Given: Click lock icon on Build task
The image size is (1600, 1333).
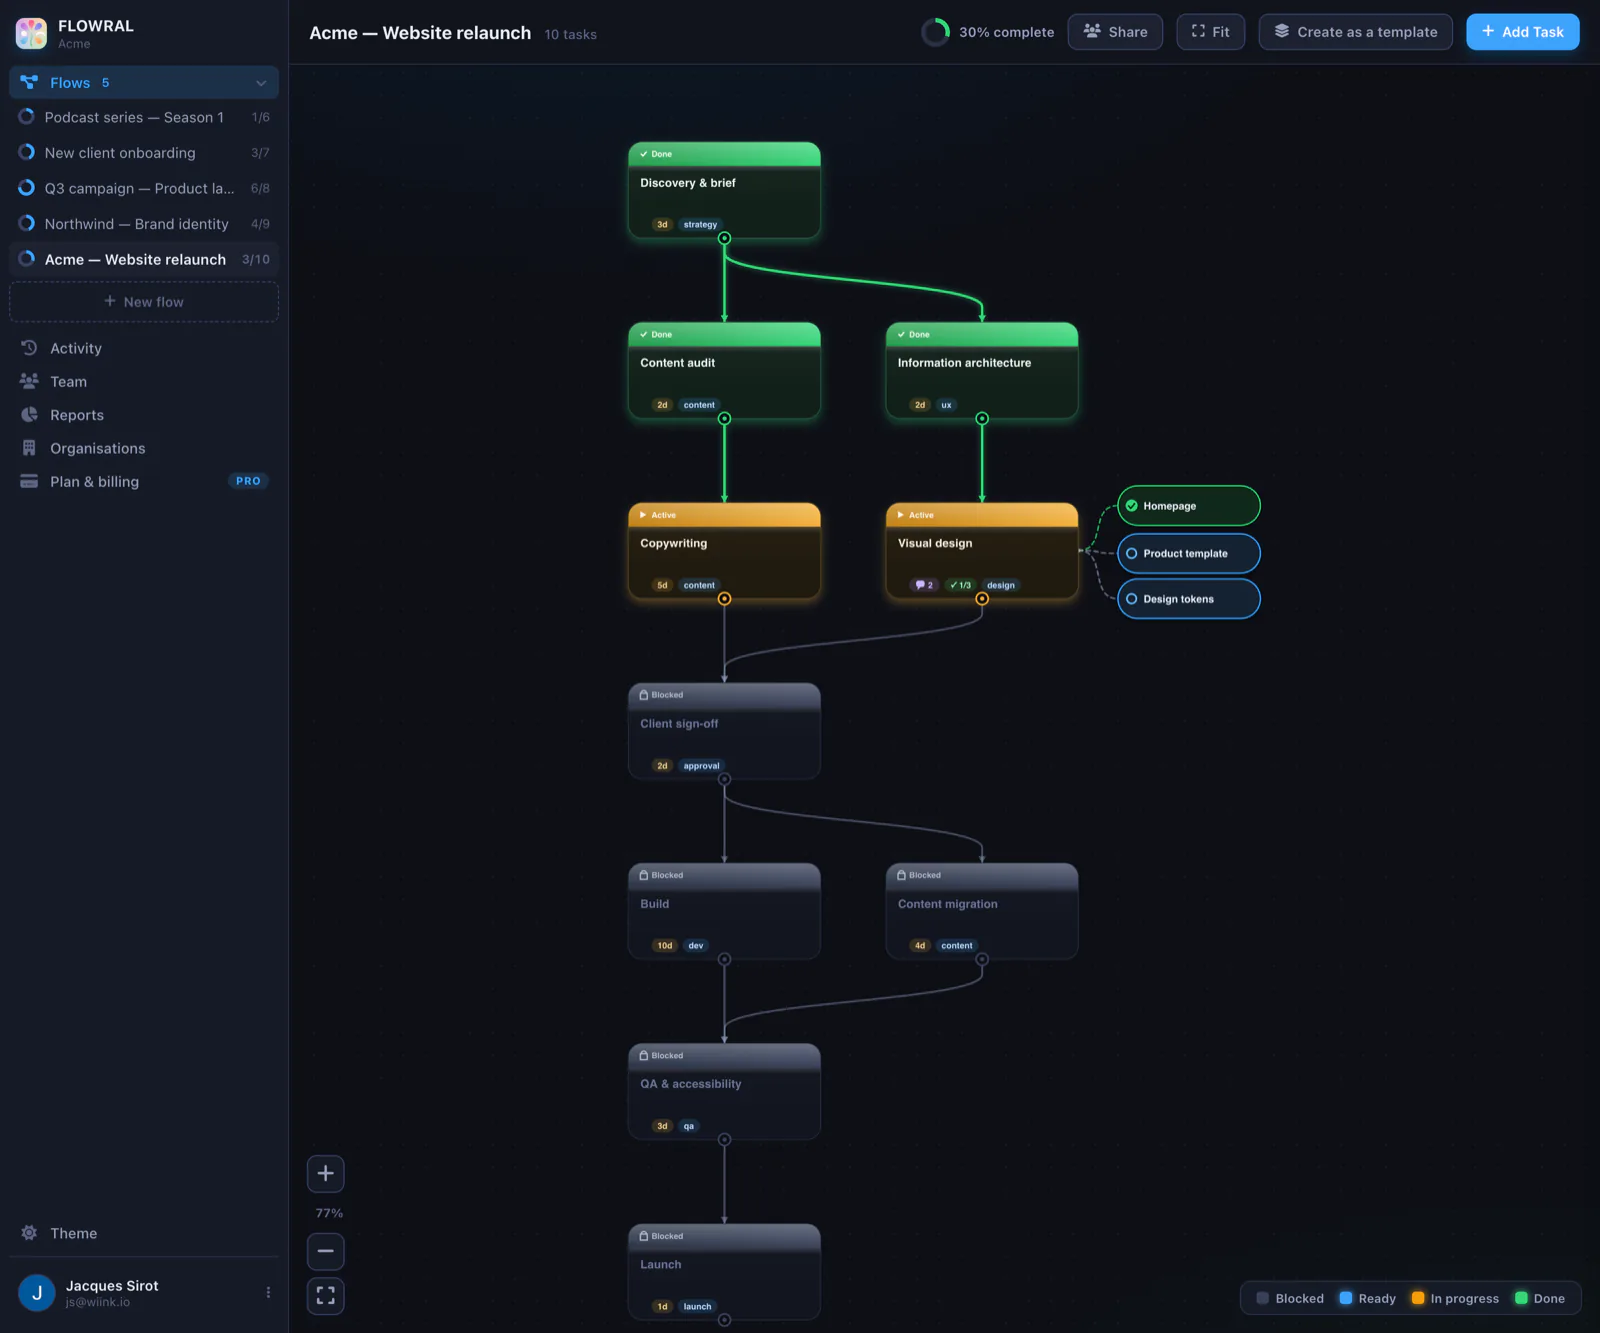Looking at the screenshot, I should [x=644, y=875].
